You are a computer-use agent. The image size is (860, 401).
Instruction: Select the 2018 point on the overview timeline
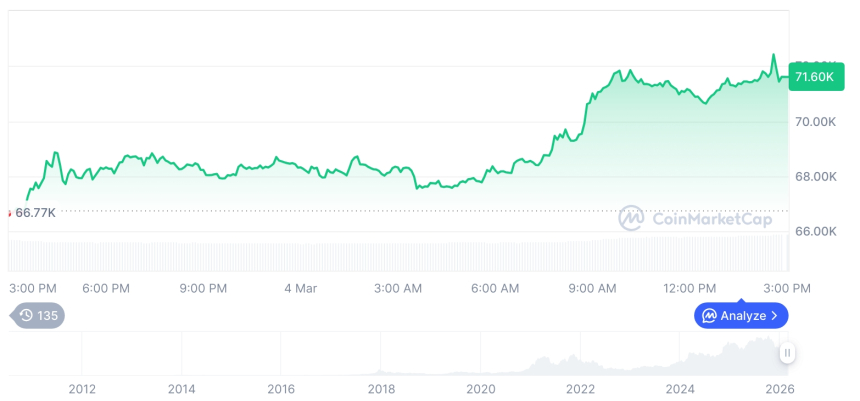(381, 390)
